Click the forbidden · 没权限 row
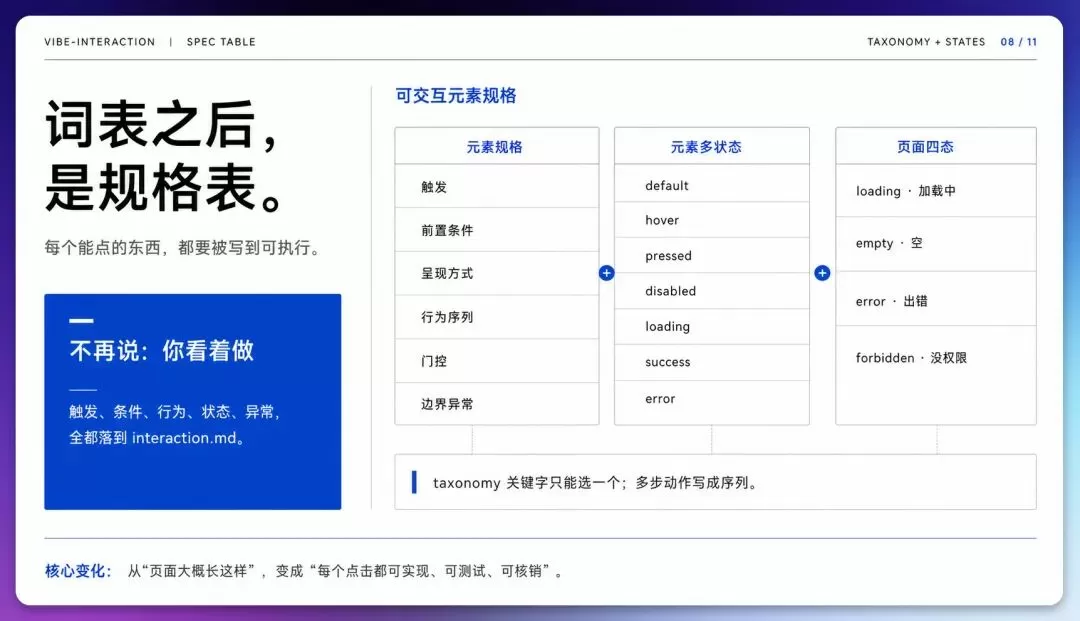Screen dimensions: 1080x621 click(936, 375)
